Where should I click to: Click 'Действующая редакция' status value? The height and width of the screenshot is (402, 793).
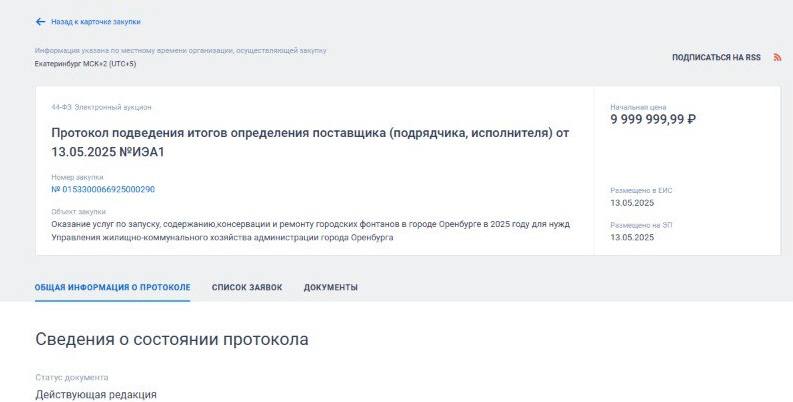pos(96,394)
